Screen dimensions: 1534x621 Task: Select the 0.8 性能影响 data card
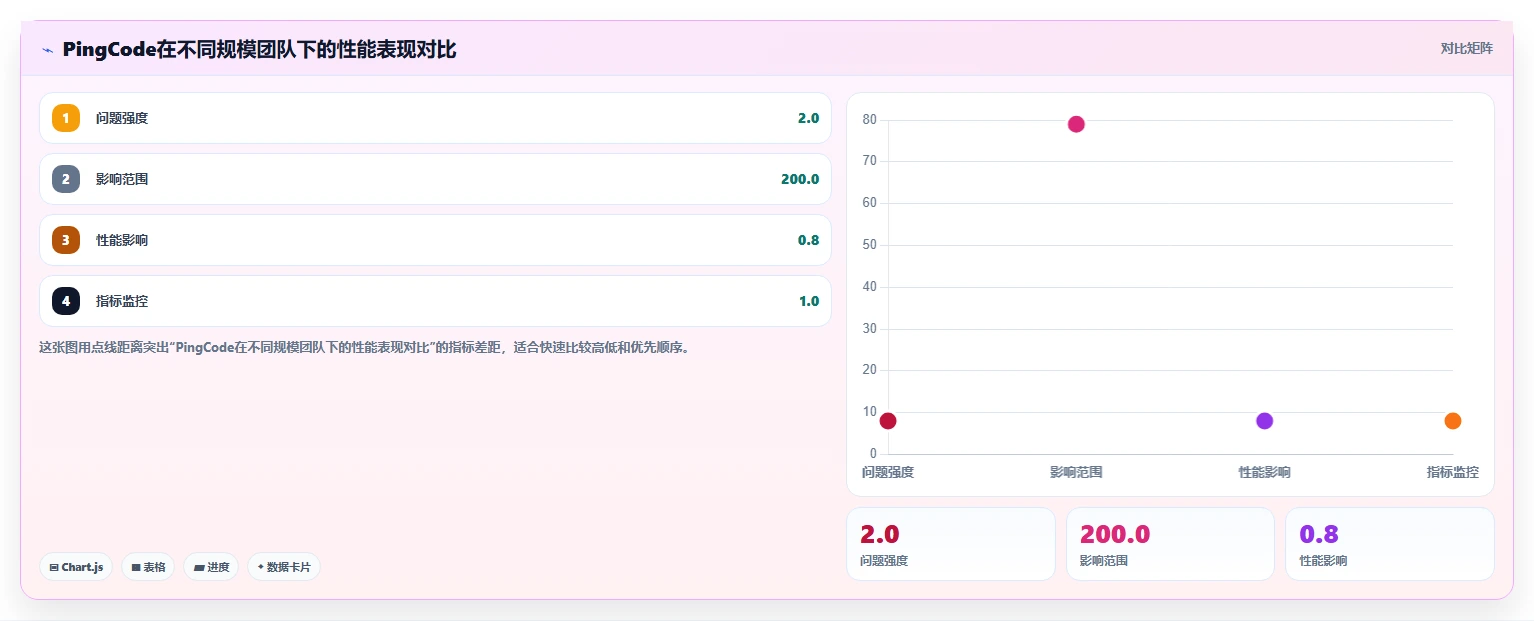[x=1390, y=544]
